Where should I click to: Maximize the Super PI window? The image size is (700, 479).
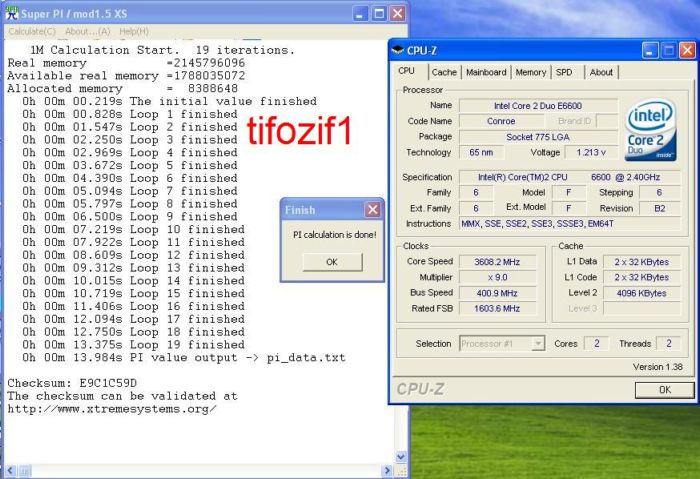pyautogui.click(x=379, y=13)
